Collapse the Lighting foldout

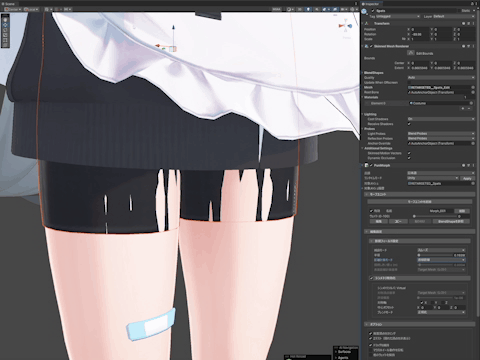click(363, 114)
